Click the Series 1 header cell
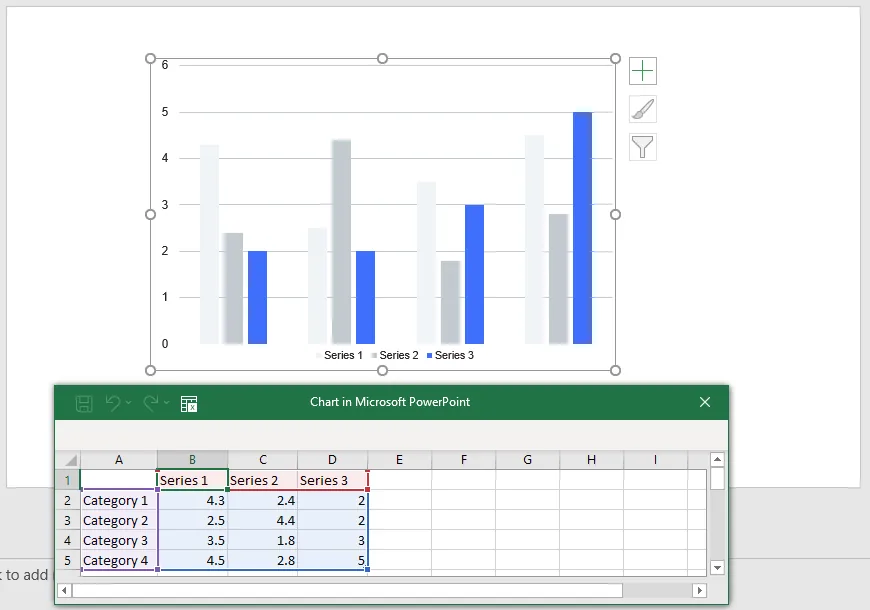This screenshot has height=610, width=870. point(193,480)
